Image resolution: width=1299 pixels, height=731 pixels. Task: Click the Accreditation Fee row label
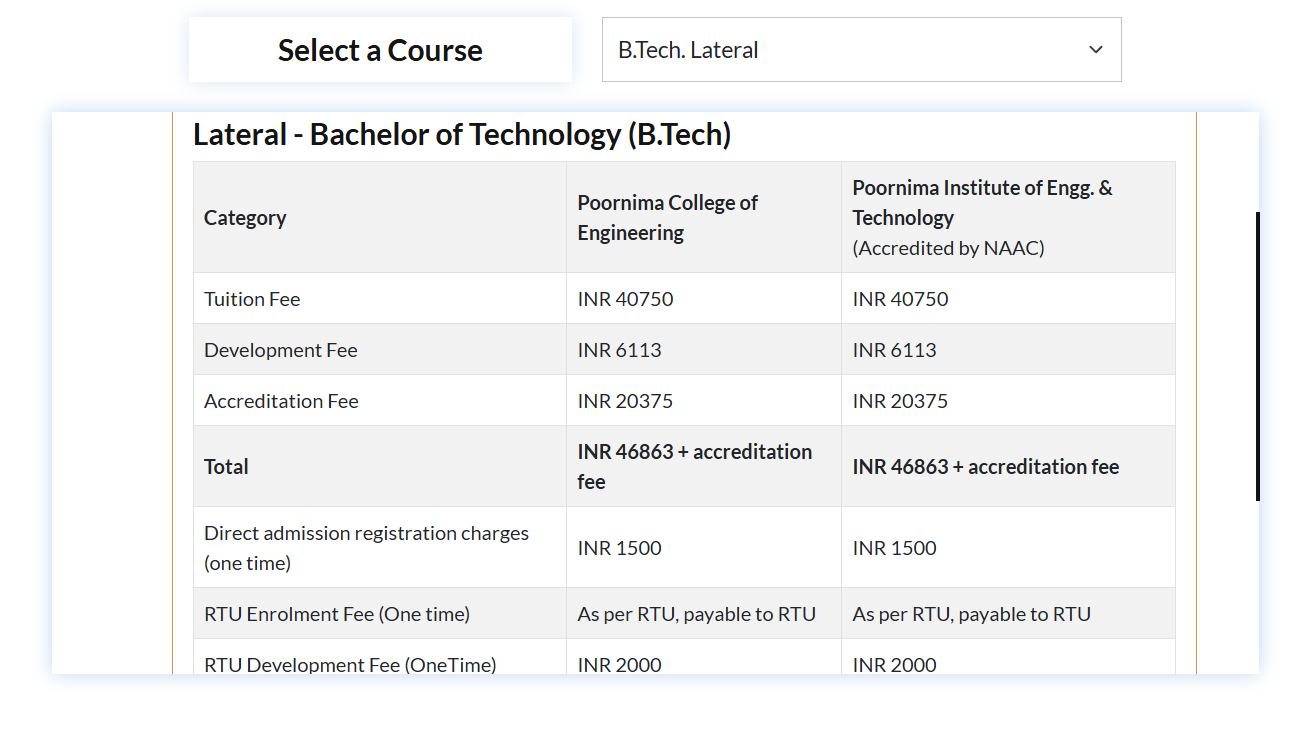pos(281,401)
